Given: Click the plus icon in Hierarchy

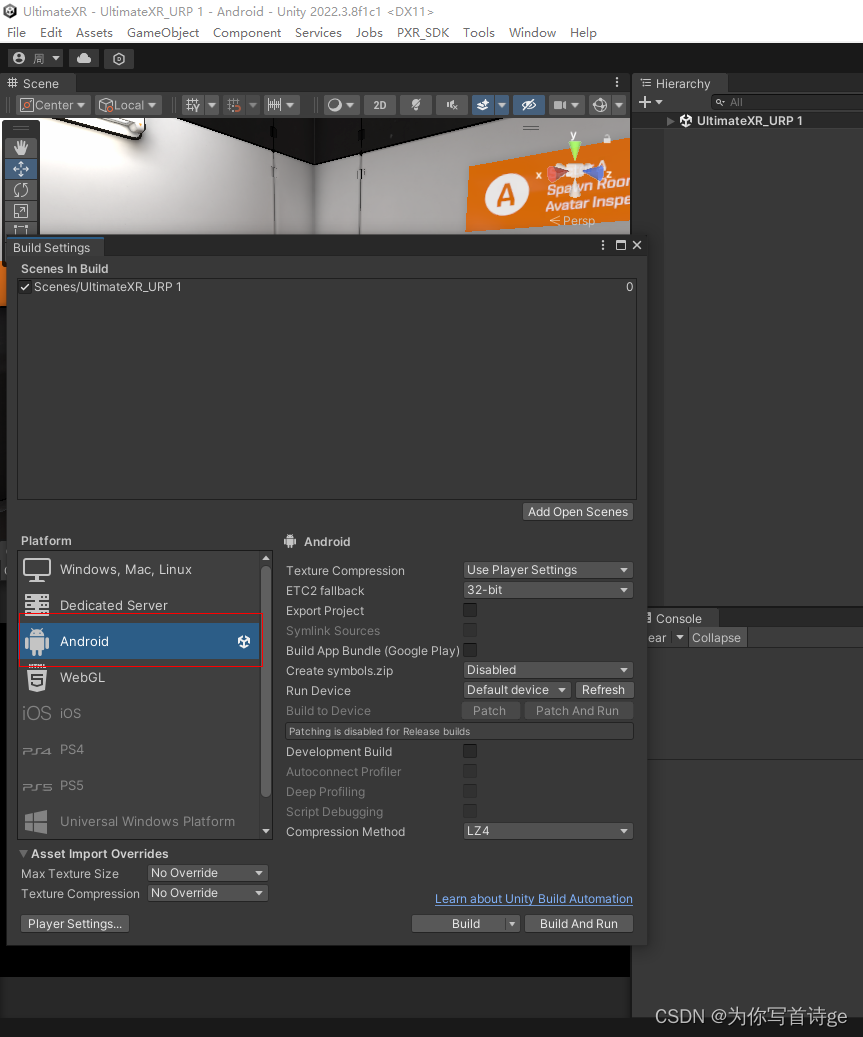Looking at the screenshot, I should click(645, 102).
